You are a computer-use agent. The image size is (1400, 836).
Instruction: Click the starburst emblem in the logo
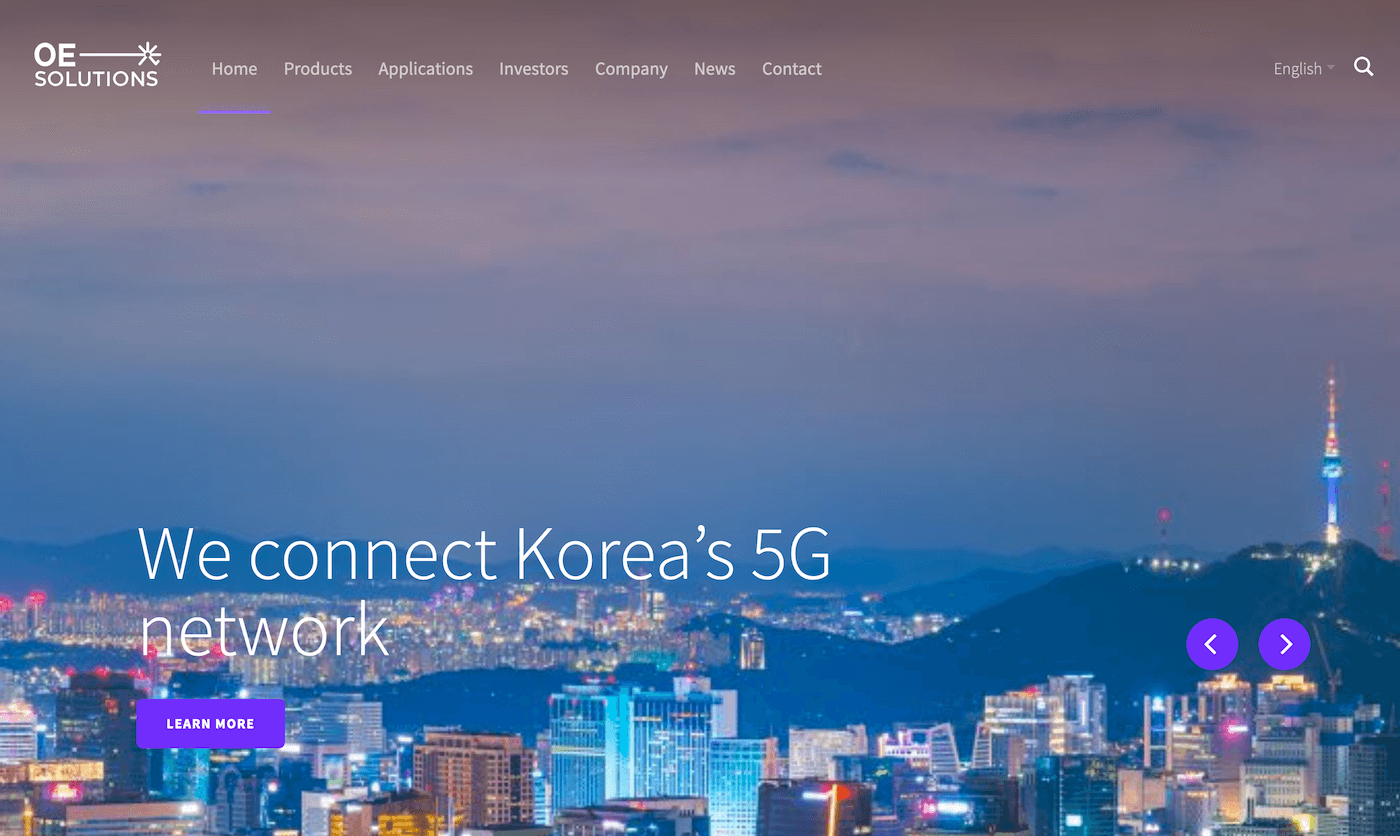(x=148, y=54)
